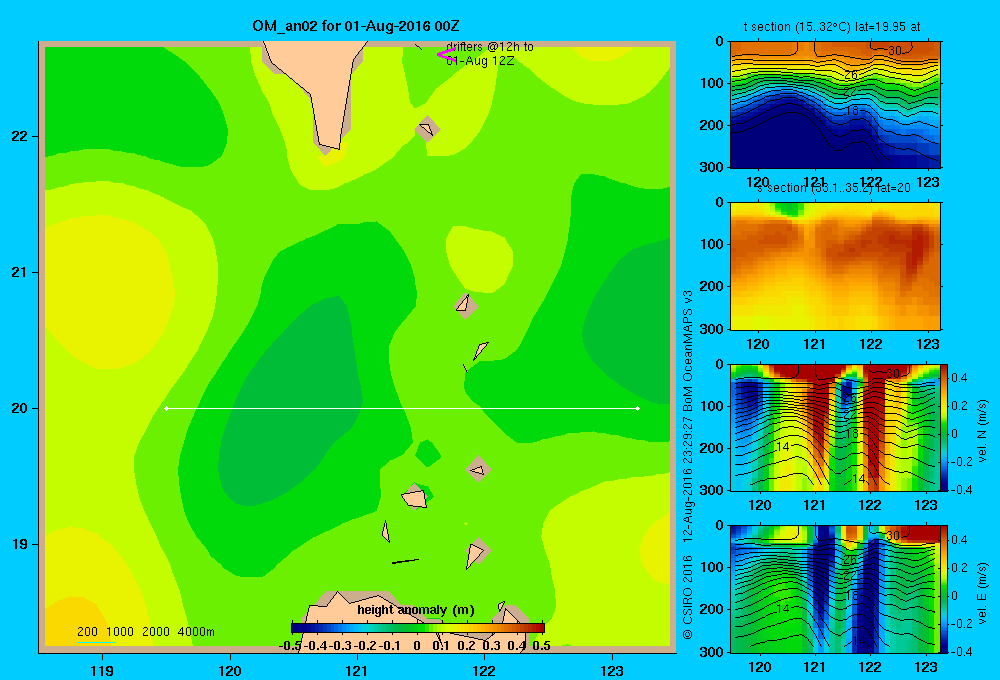Viewport: 1000px width, 680px height.
Task: Open the northward velocity section panel
Action: [x=835, y=427]
